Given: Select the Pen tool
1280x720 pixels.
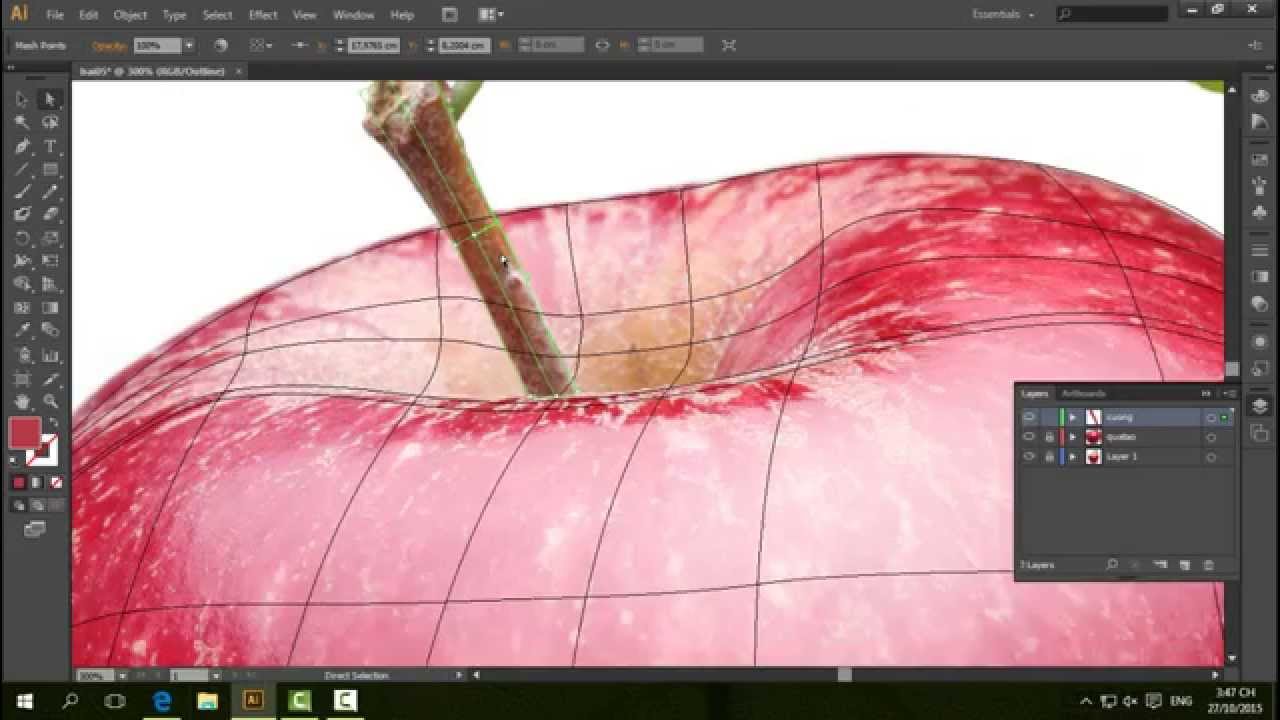Looking at the screenshot, I should tap(22, 146).
